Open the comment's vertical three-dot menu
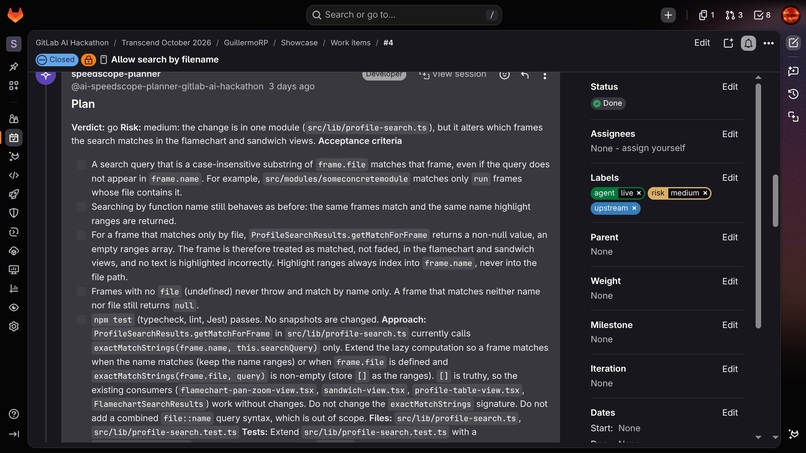Viewport: 806px width, 453px height. 545,75
